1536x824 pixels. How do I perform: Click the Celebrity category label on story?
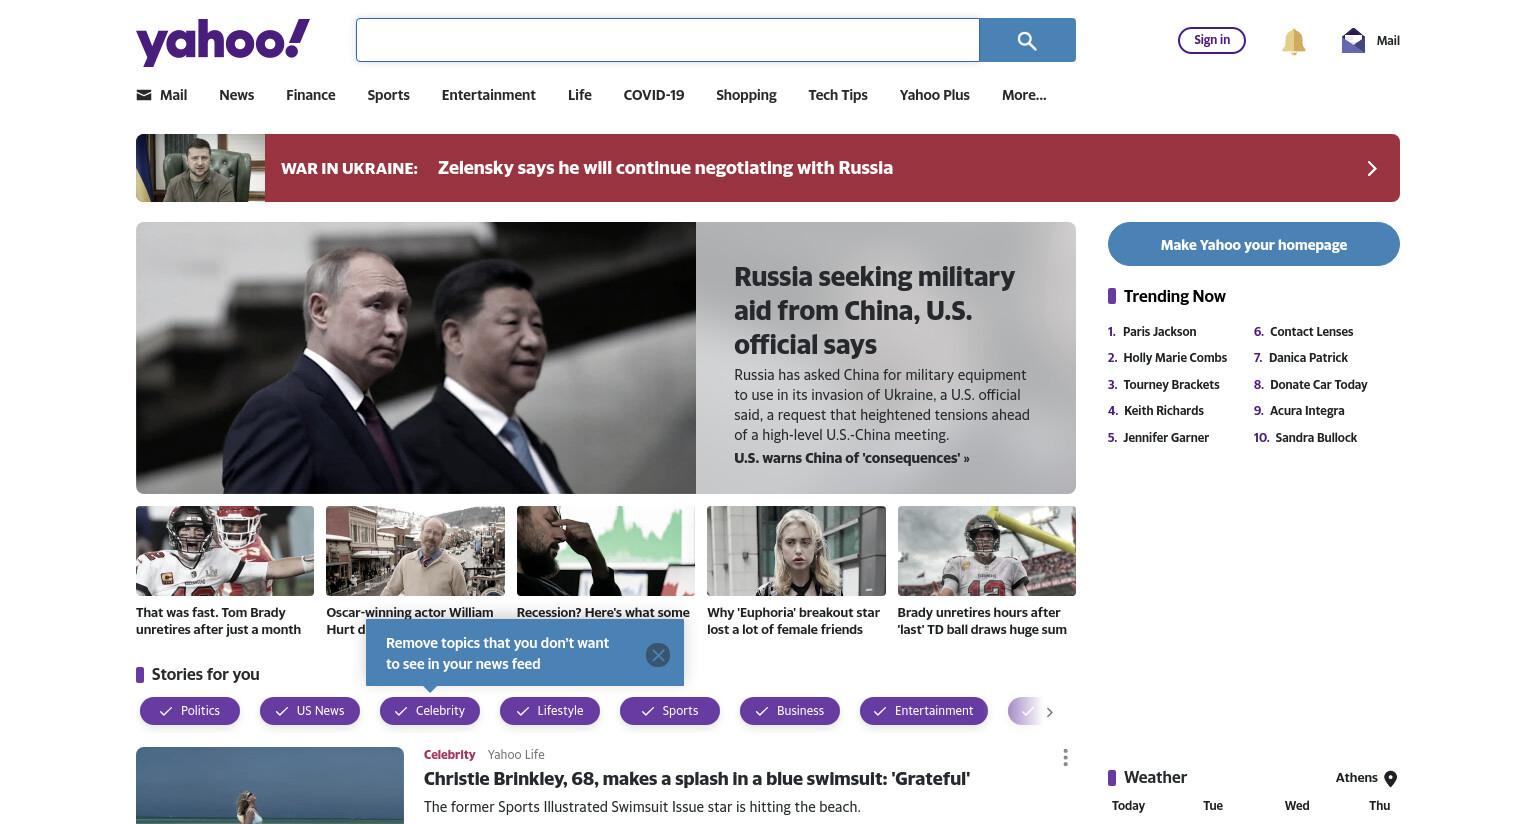pos(449,755)
